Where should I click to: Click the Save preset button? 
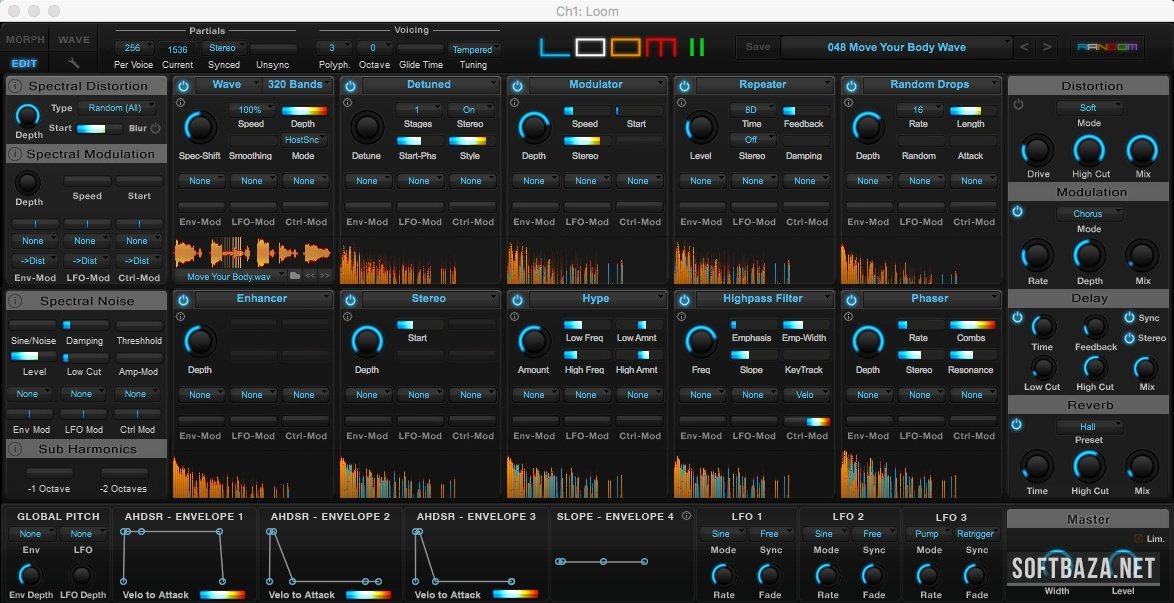tap(758, 47)
